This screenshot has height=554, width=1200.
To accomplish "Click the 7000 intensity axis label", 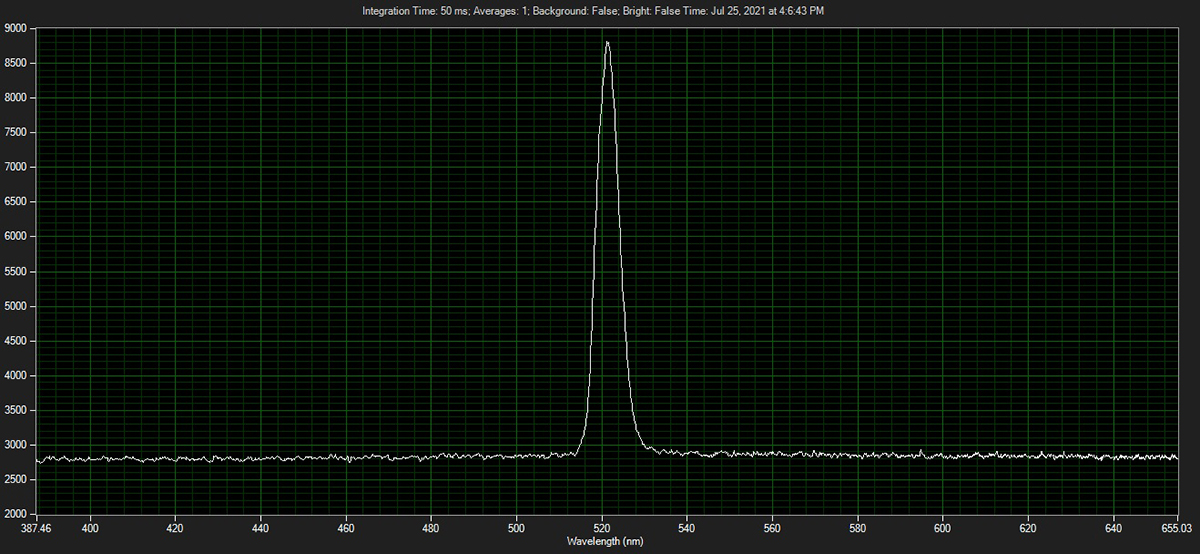I will coord(16,167).
